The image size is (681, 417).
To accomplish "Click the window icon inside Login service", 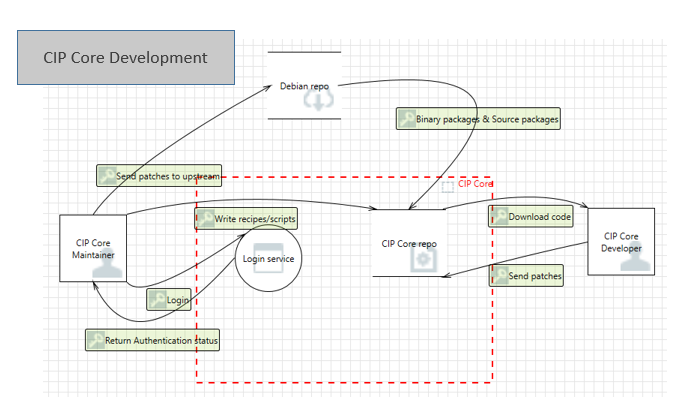I will [268, 258].
